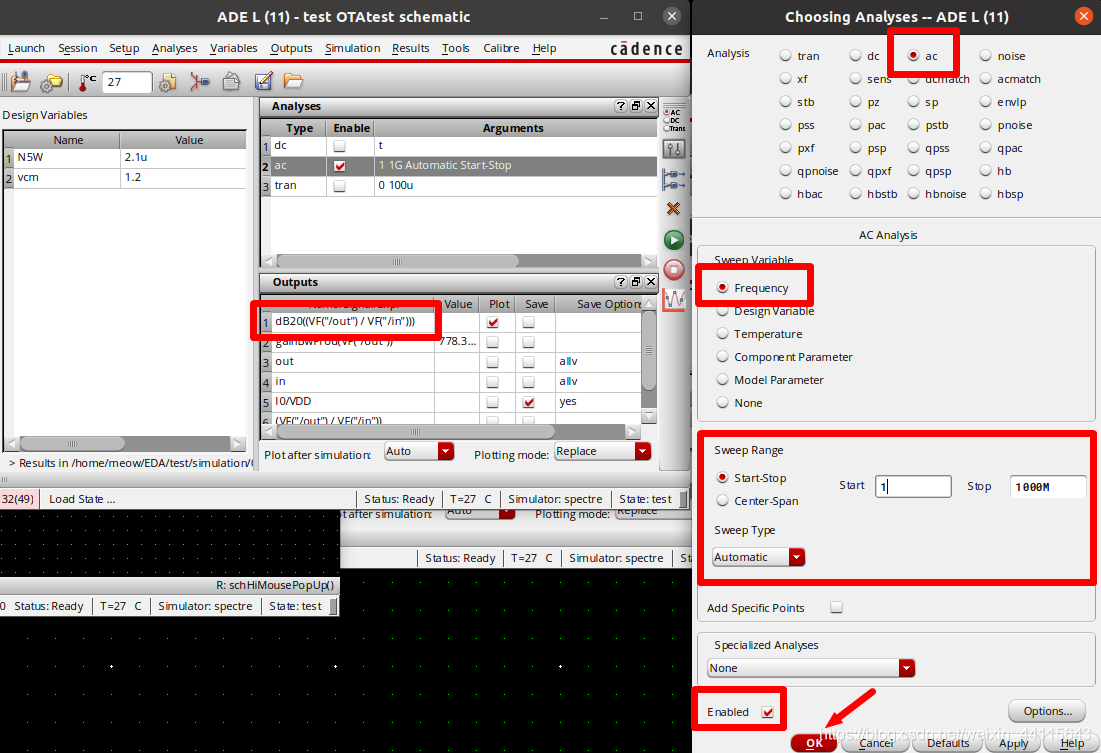Click Outputs table scroll-up arrow

click(650, 303)
